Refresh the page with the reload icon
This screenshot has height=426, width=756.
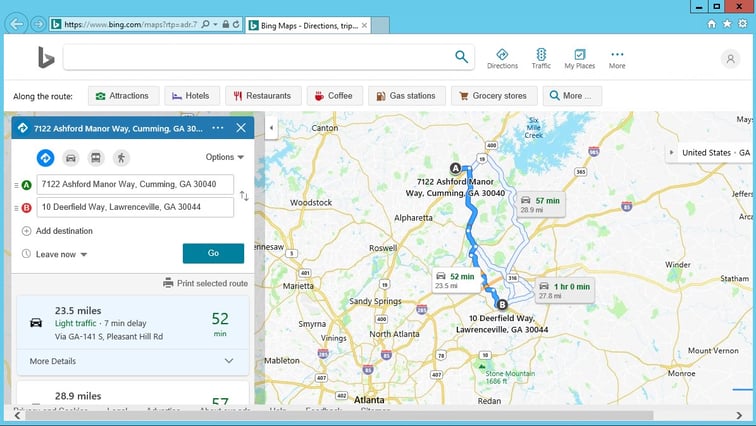pos(236,24)
